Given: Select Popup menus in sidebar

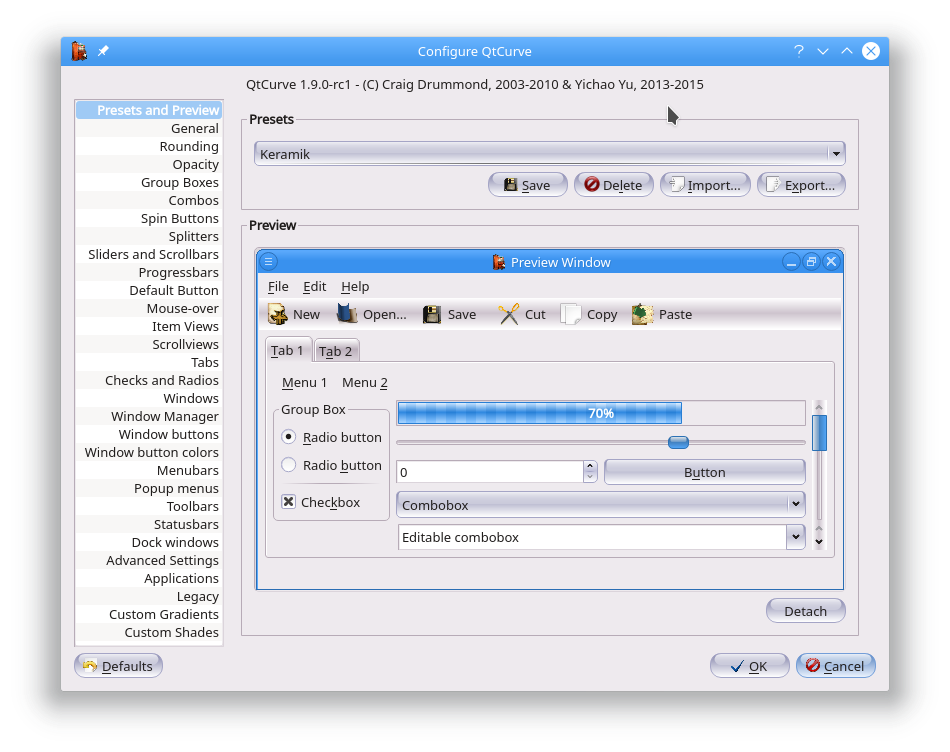Looking at the screenshot, I should [x=149, y=488].
